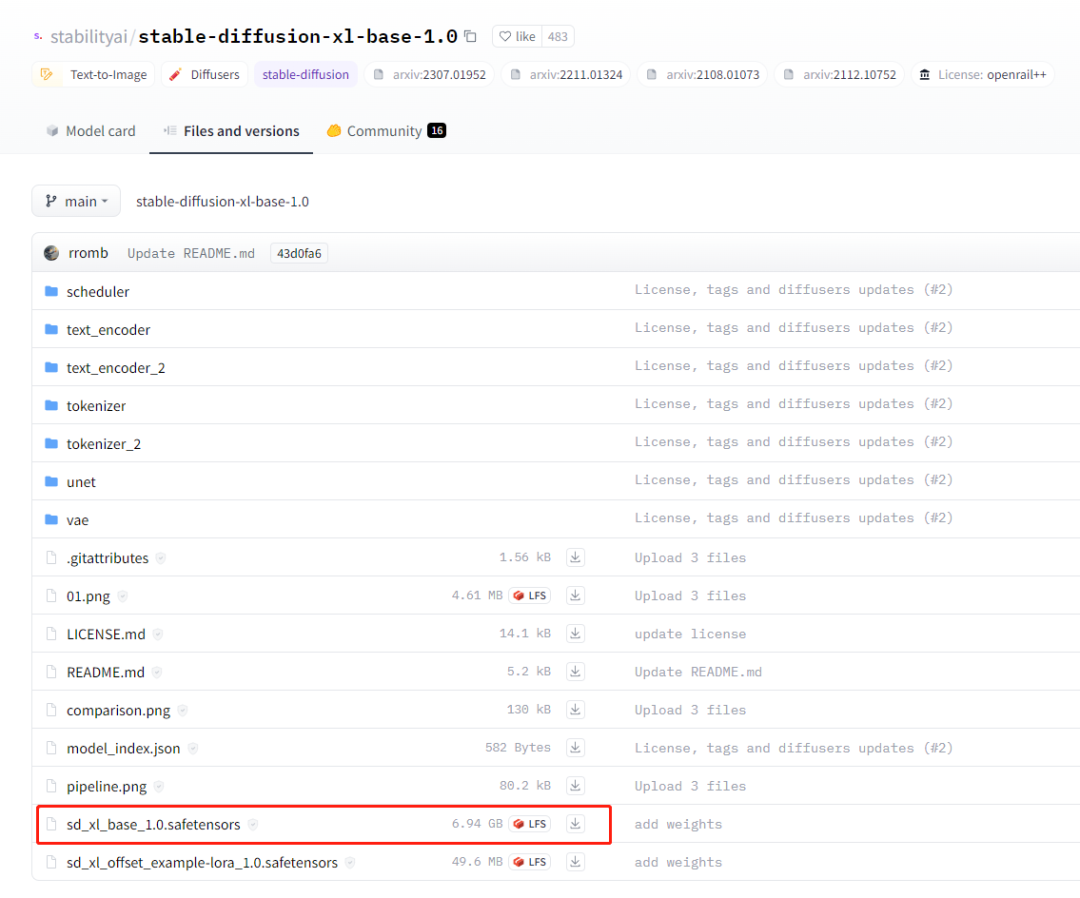Like the model with the heart button
The image size is (1080, 898).
[x=517, y=36]
